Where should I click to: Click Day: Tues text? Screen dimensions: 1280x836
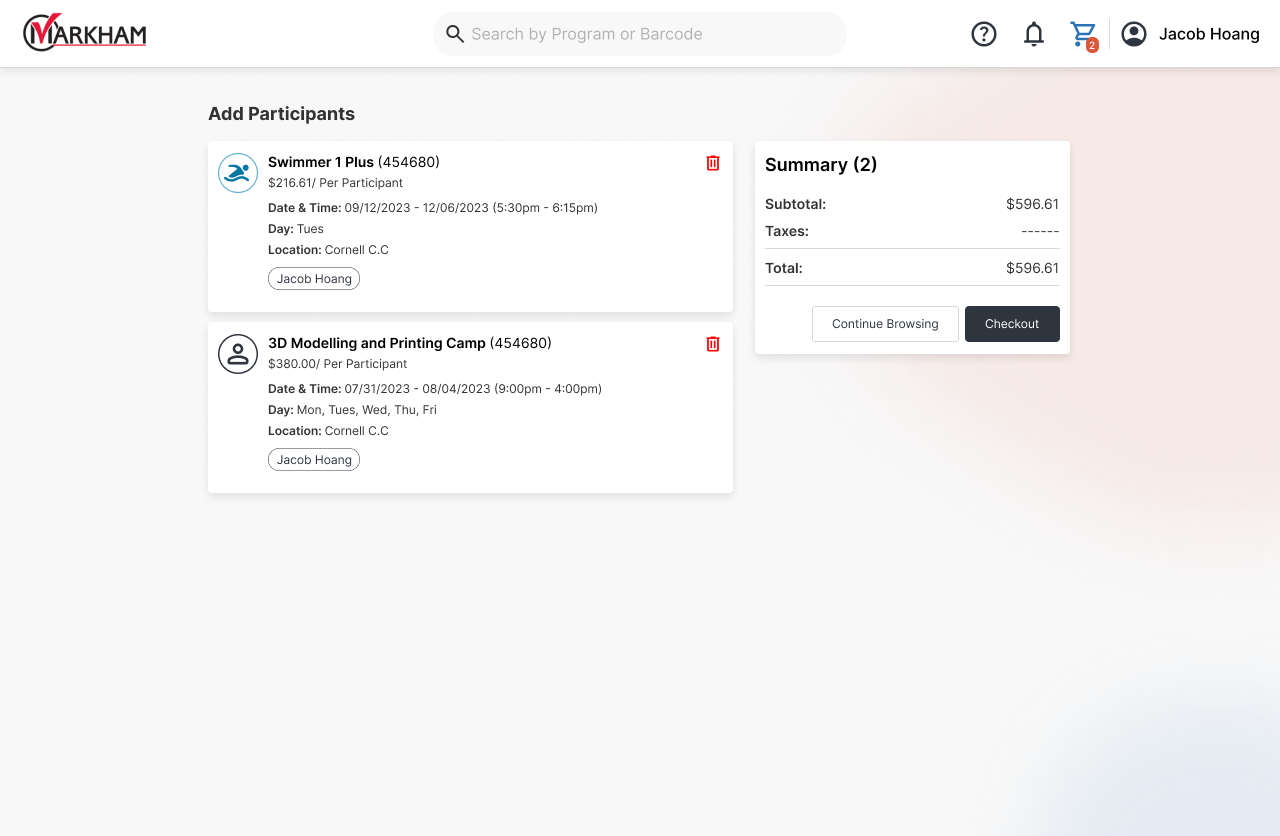tap(296, 229)
